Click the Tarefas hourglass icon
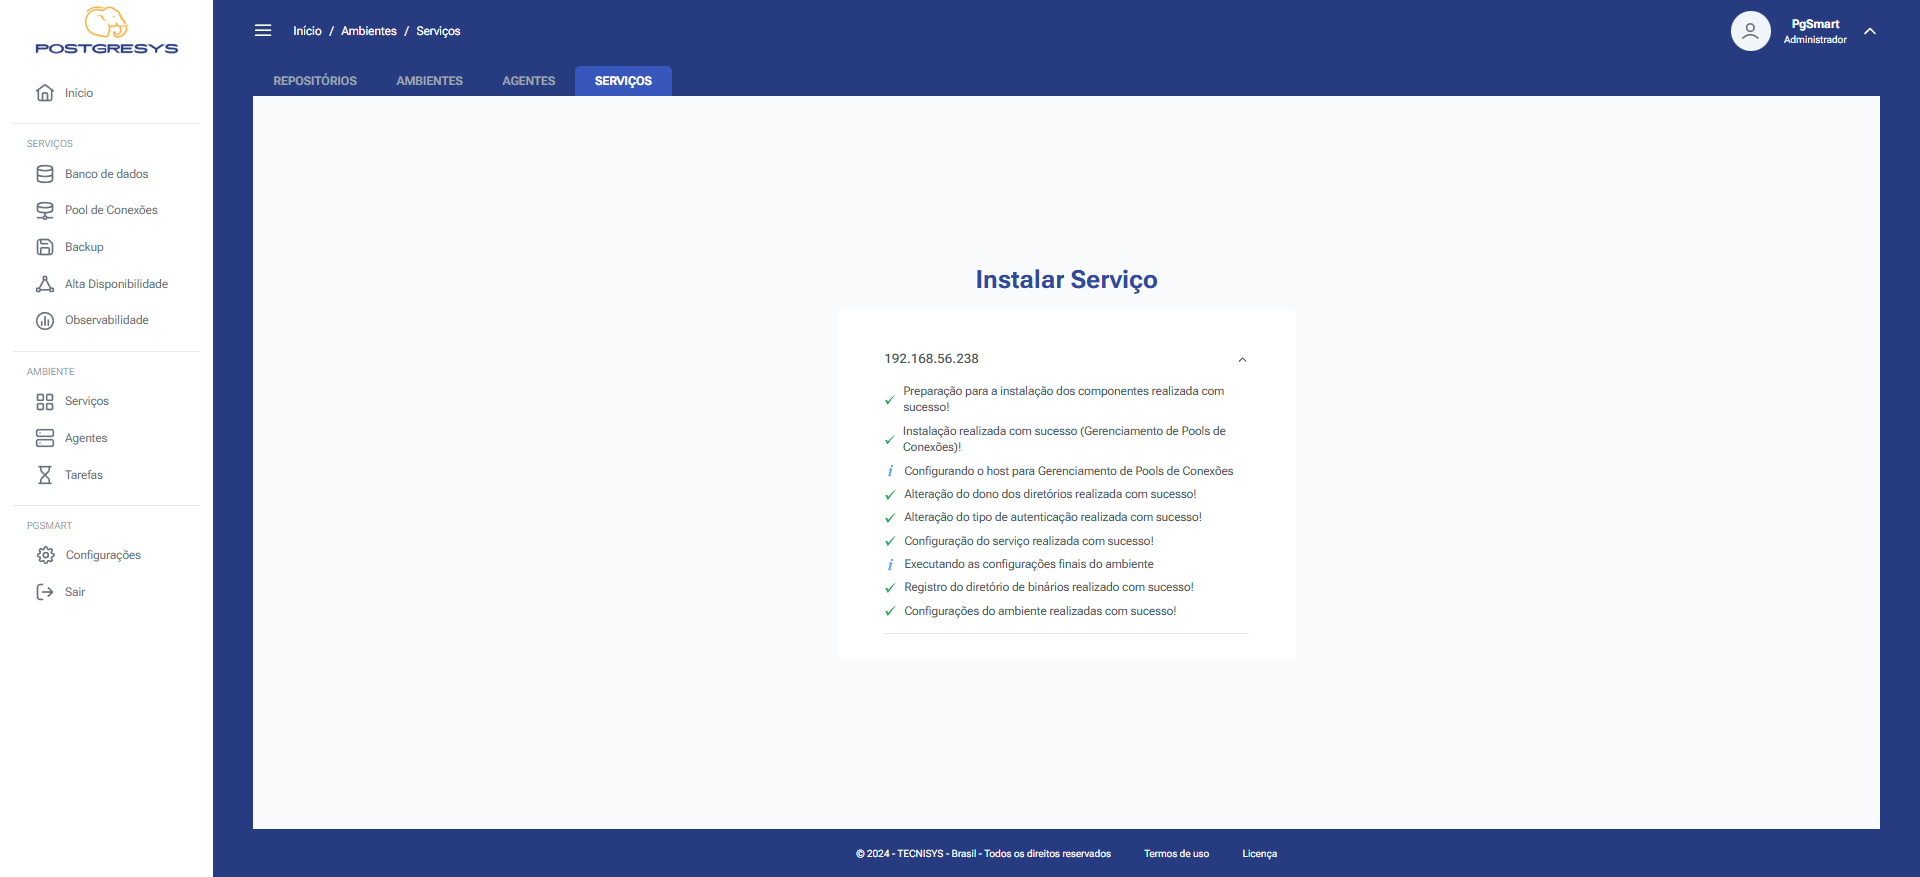1920x877 pixels. pyautogui.click(x=45, y=475)
